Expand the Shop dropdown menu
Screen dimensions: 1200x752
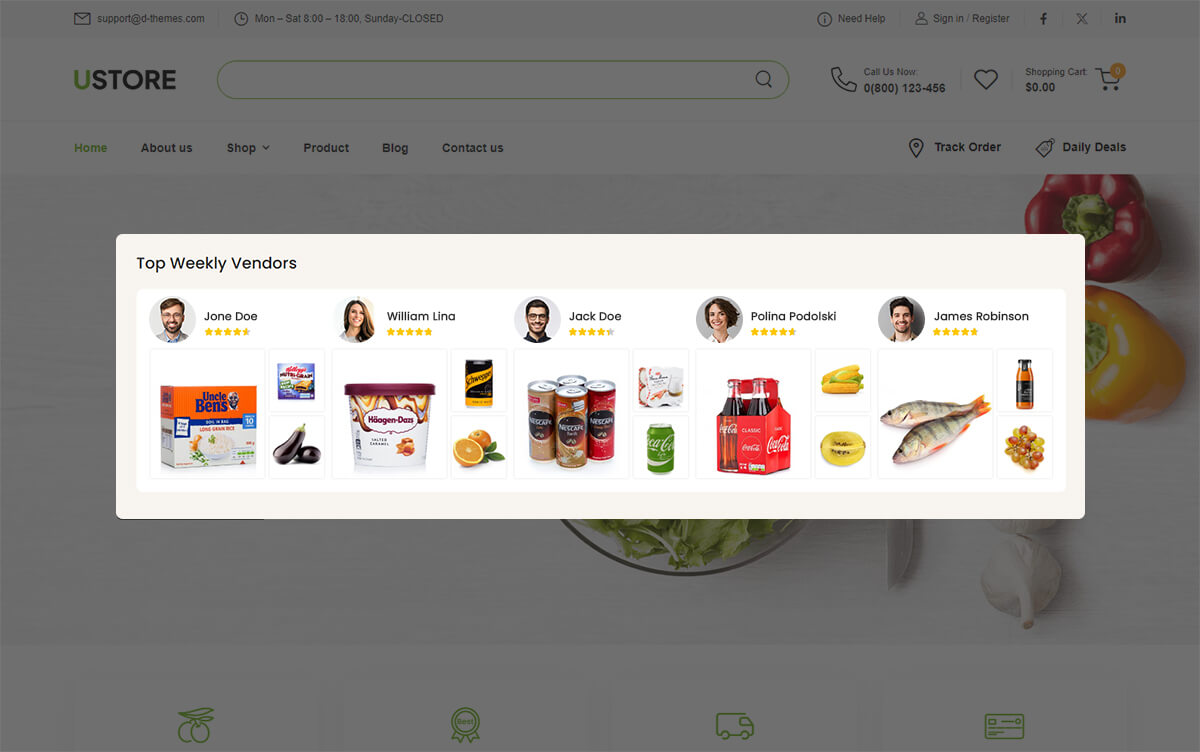pos(248,148)
